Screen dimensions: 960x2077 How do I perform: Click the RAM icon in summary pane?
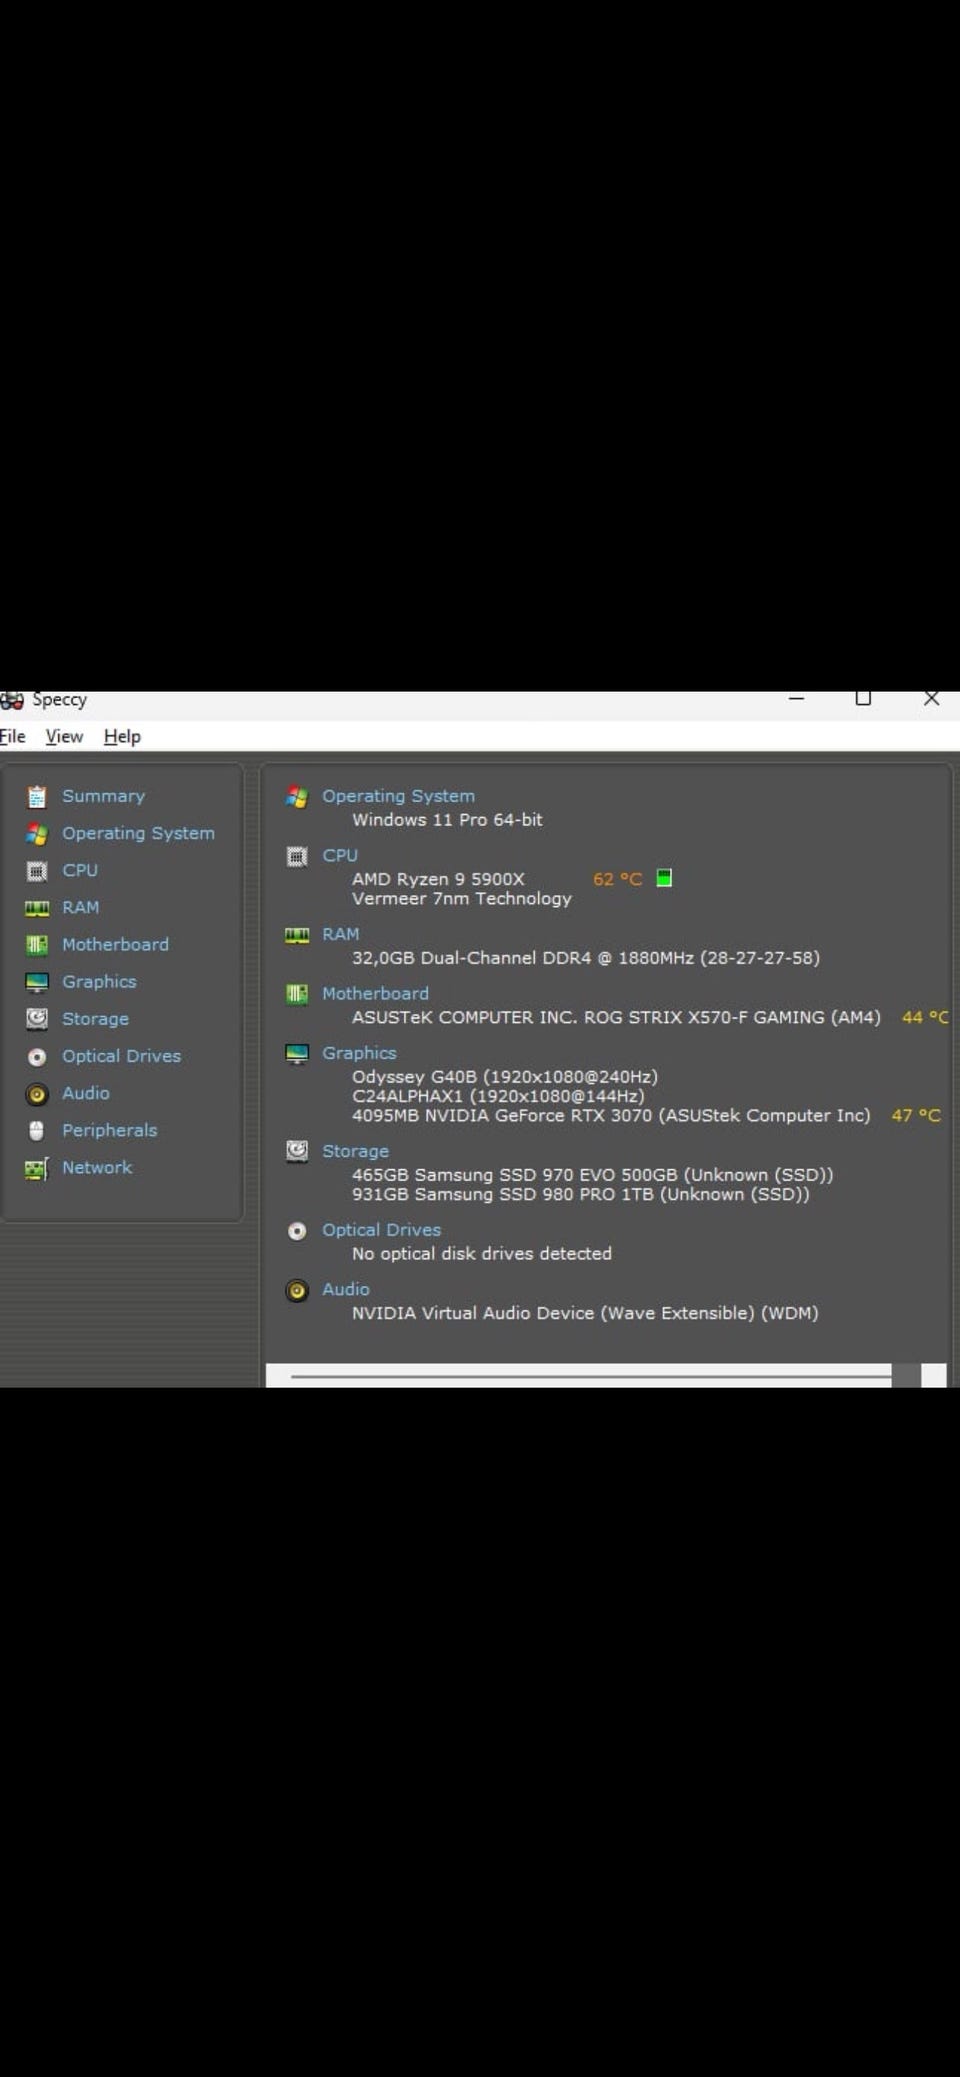(297, 935)
